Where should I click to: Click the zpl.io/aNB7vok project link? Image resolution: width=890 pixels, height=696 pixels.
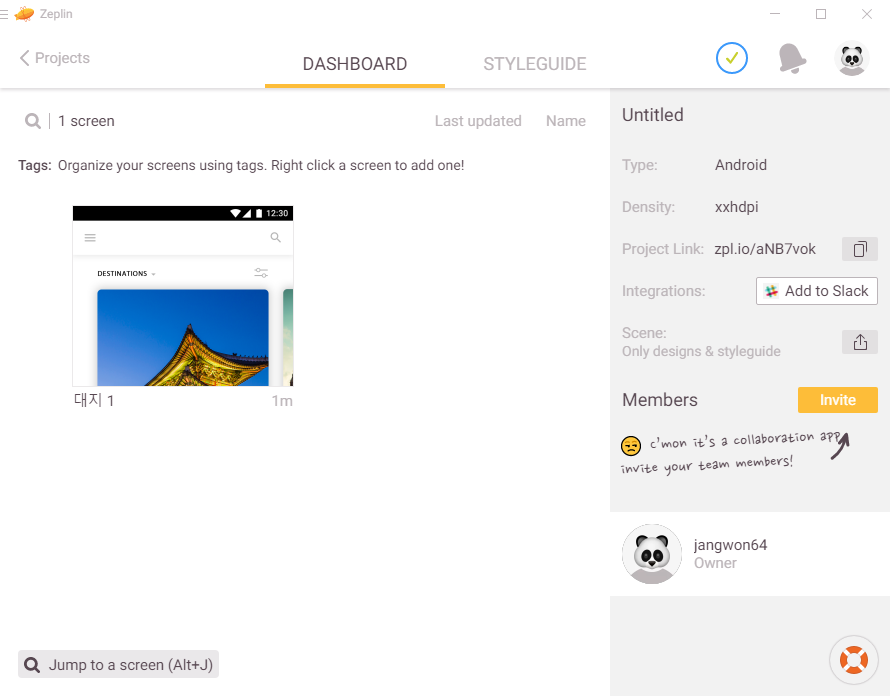click(x=765, y=249)
